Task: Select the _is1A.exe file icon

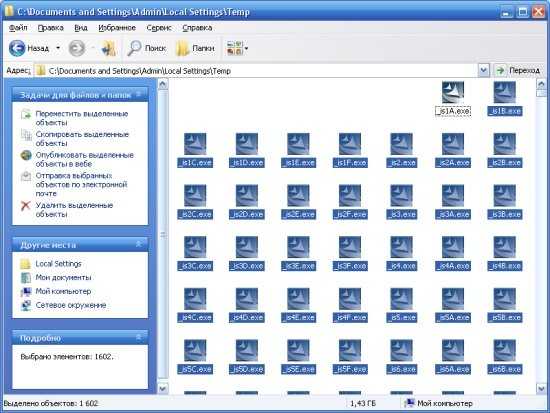Action: click(x=453, y=92)
